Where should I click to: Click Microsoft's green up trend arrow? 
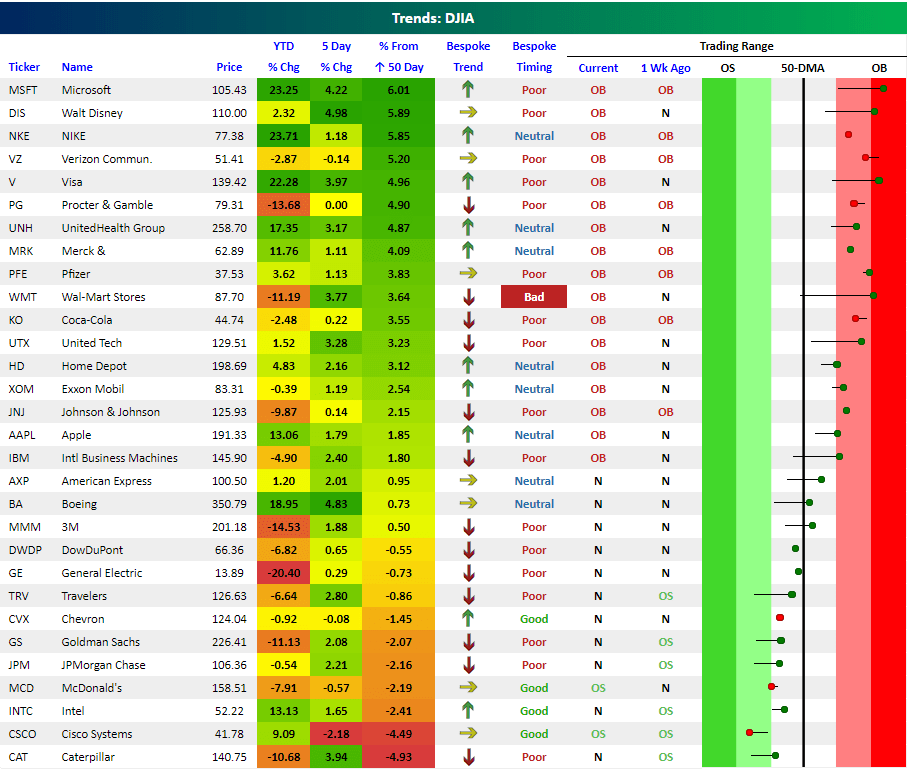(468, 90)
